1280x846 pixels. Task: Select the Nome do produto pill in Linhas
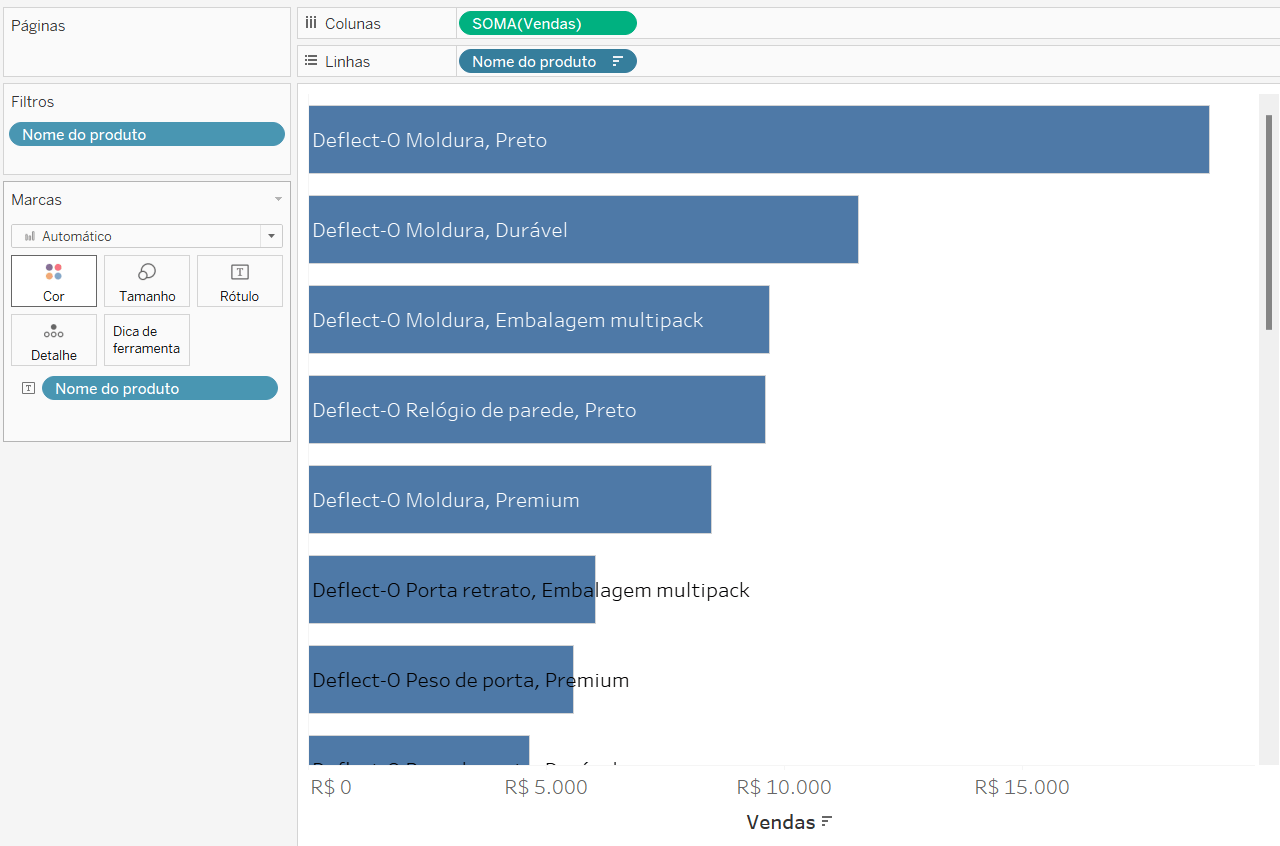[x=547, y=61]
